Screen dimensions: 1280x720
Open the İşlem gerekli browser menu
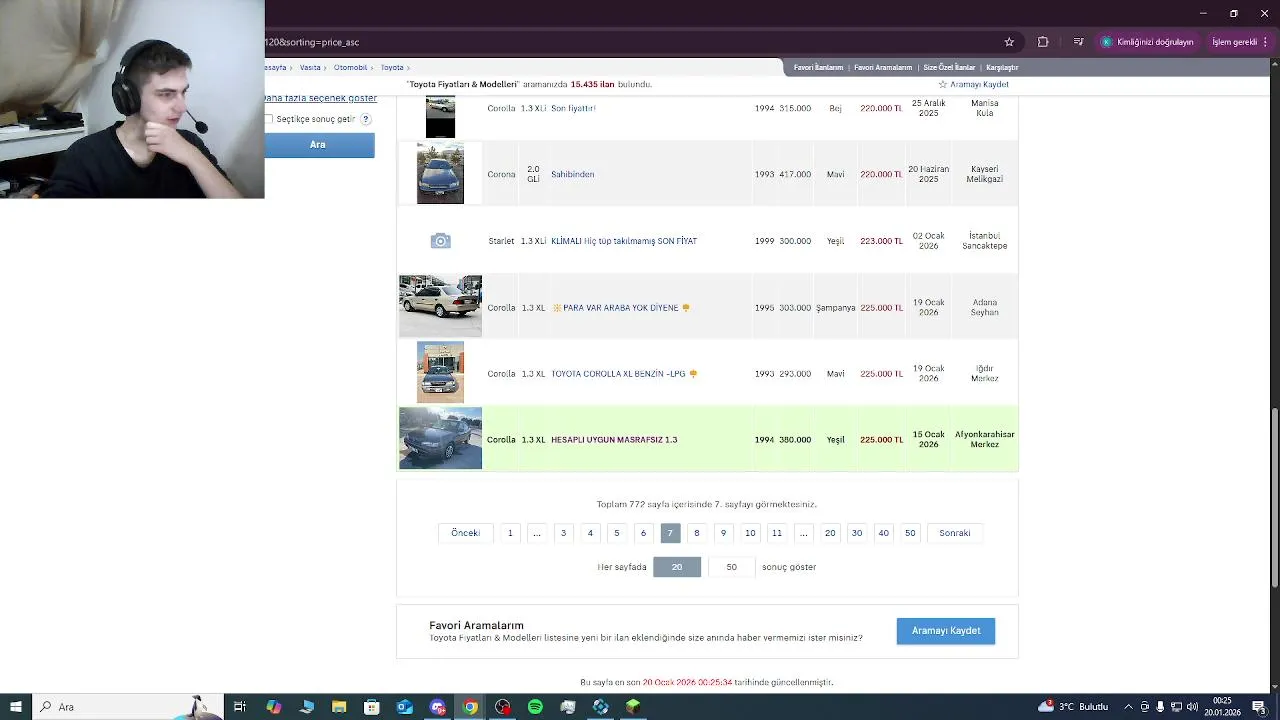[x=1240, y=42]
